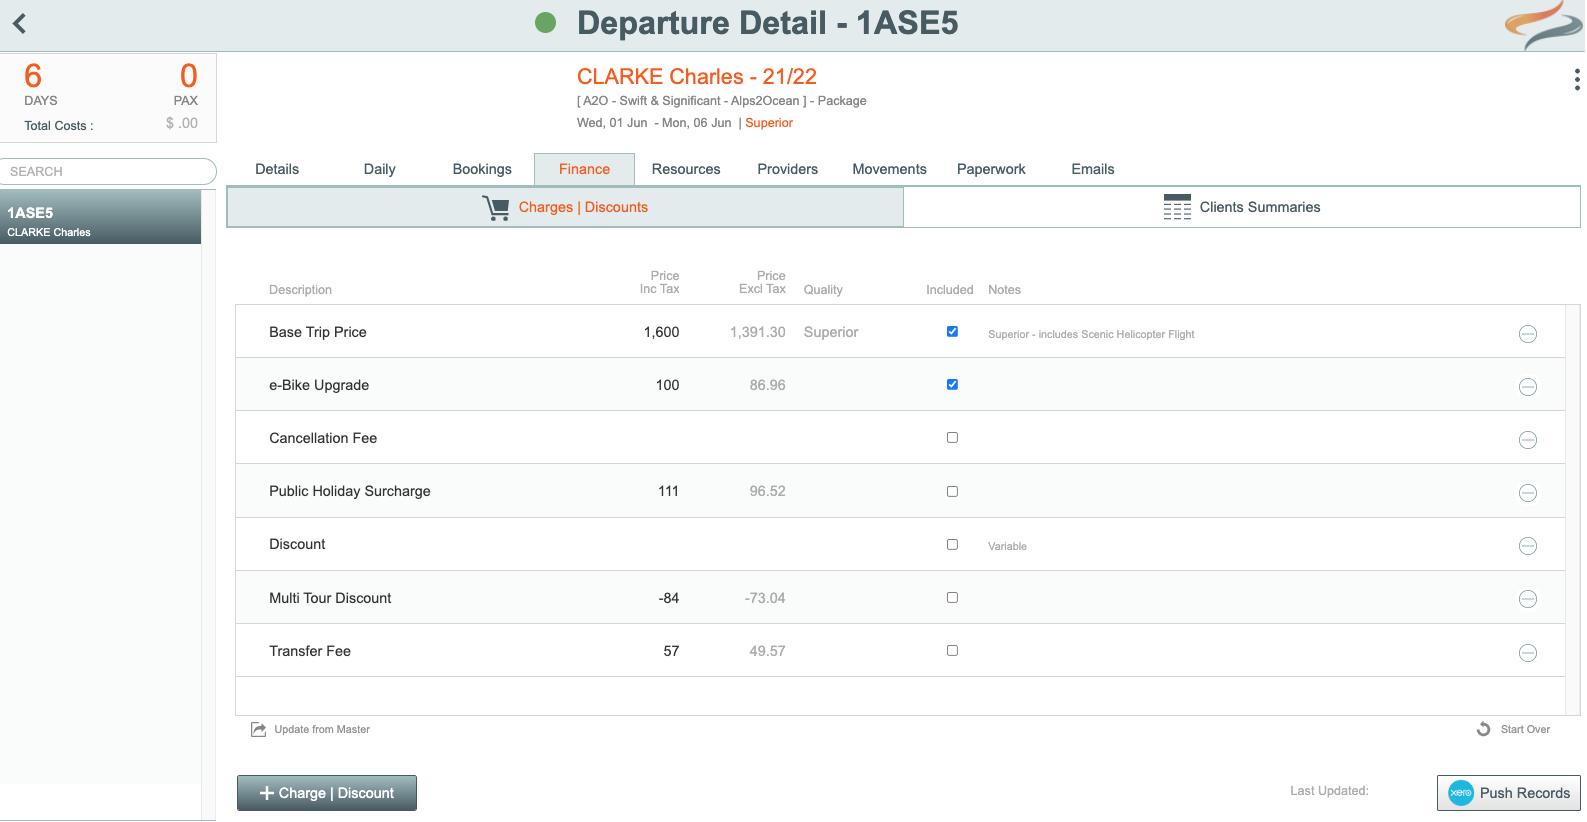Select the Clients Summaries sub-tab
The image size is (1587, 822).
point(1242,207)
